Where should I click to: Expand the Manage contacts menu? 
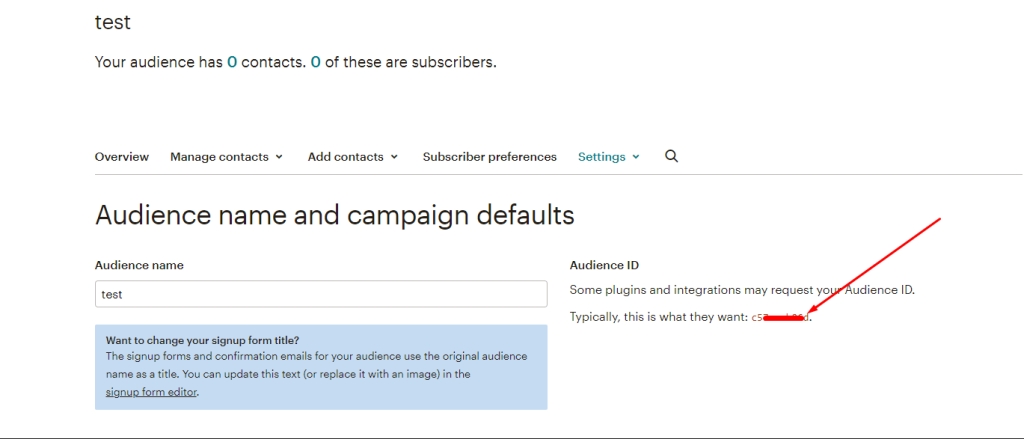coord(226,157)
